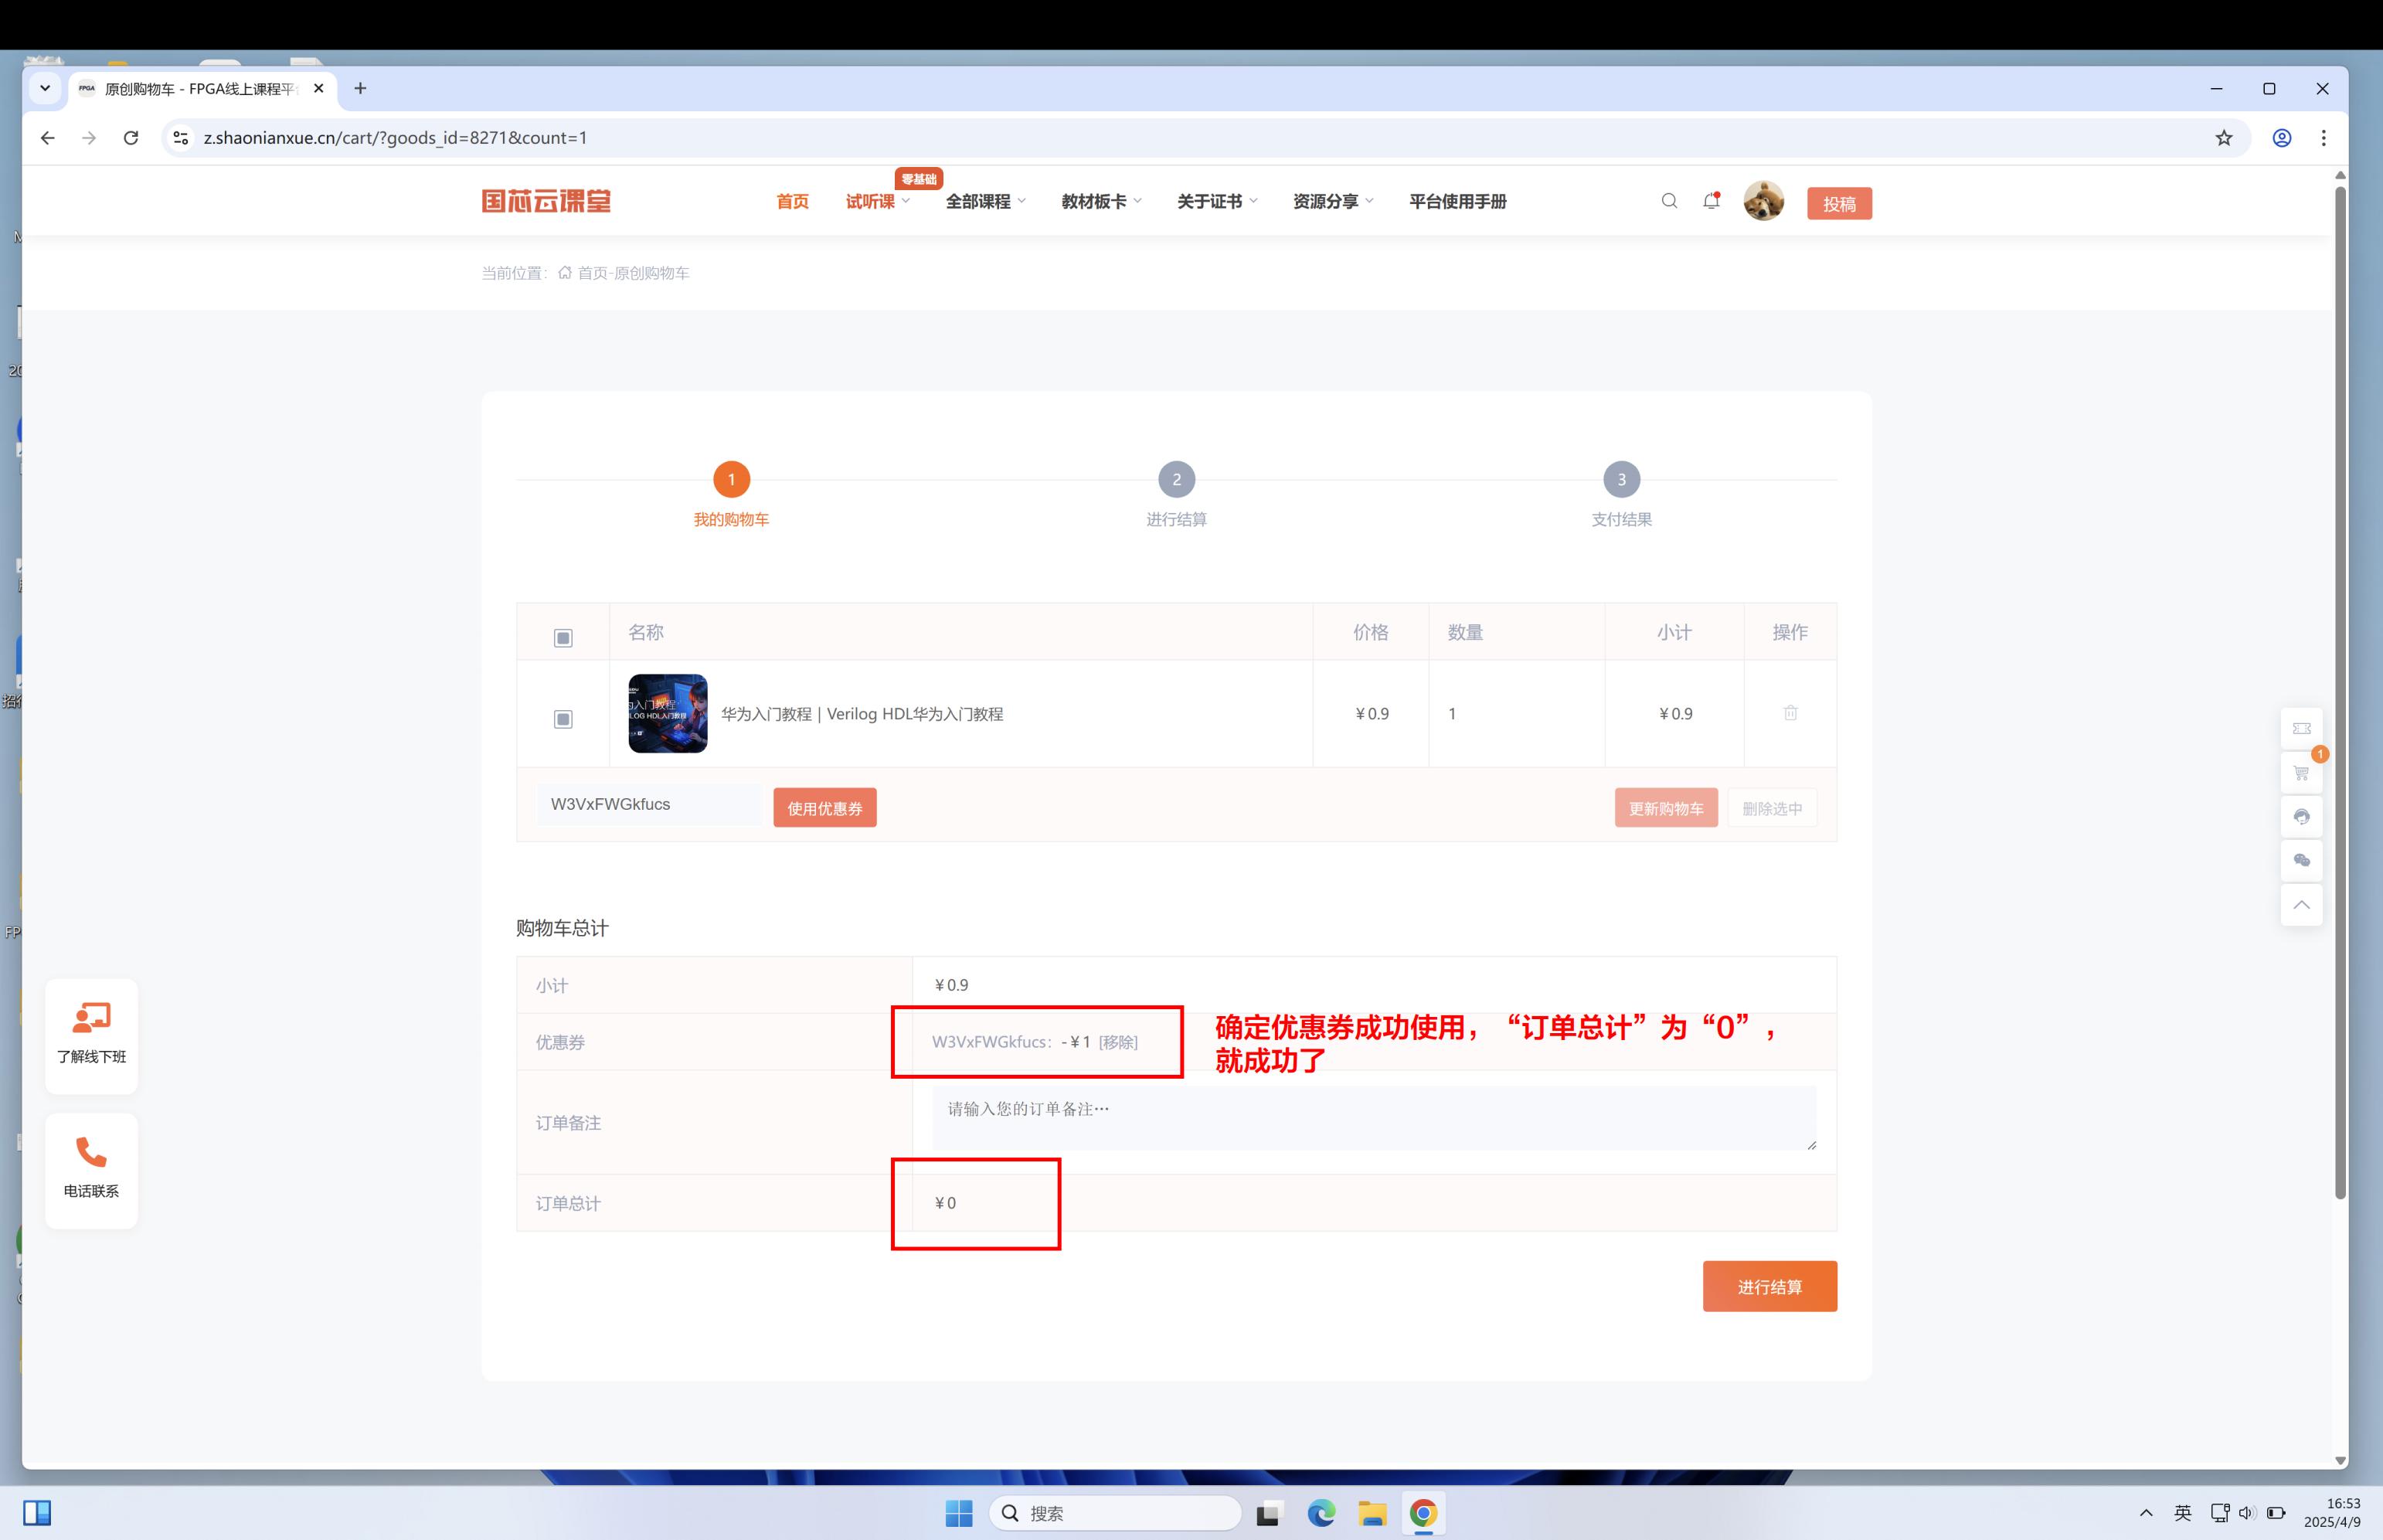Delete the Verilog course via trash icon
This screenshot has height=1540, width=2383.
click(1790, 713)
